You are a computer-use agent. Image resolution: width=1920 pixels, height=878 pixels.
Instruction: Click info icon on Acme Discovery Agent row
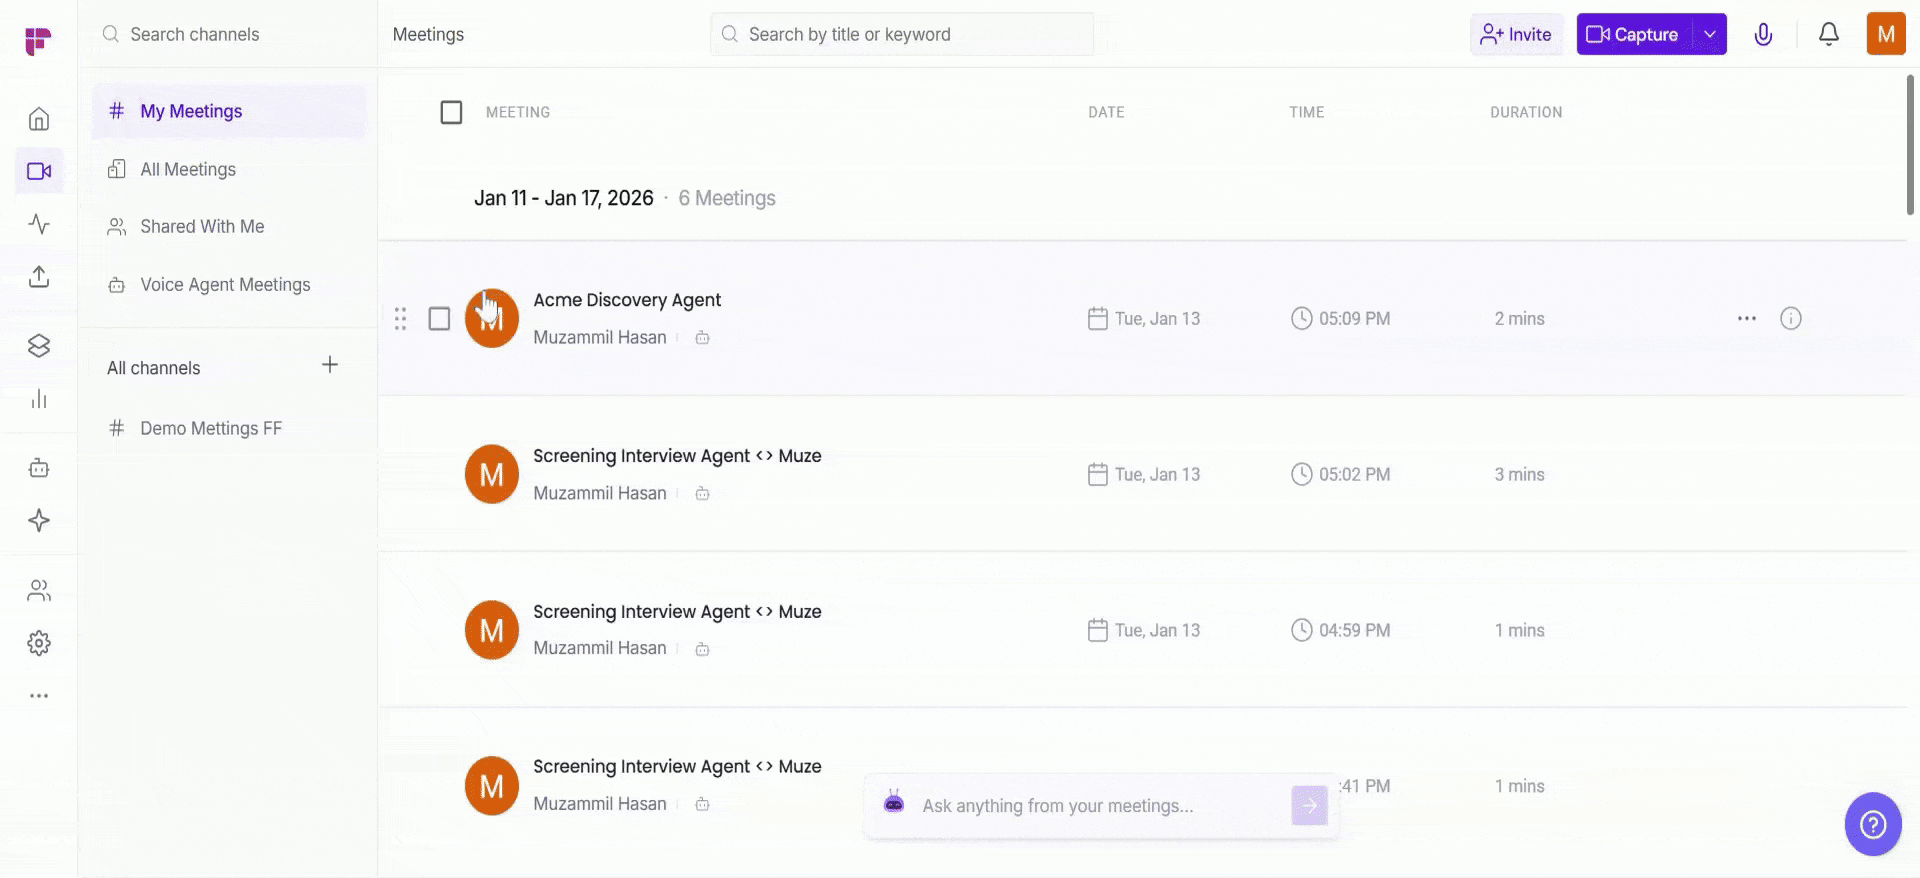(1791, 318)
